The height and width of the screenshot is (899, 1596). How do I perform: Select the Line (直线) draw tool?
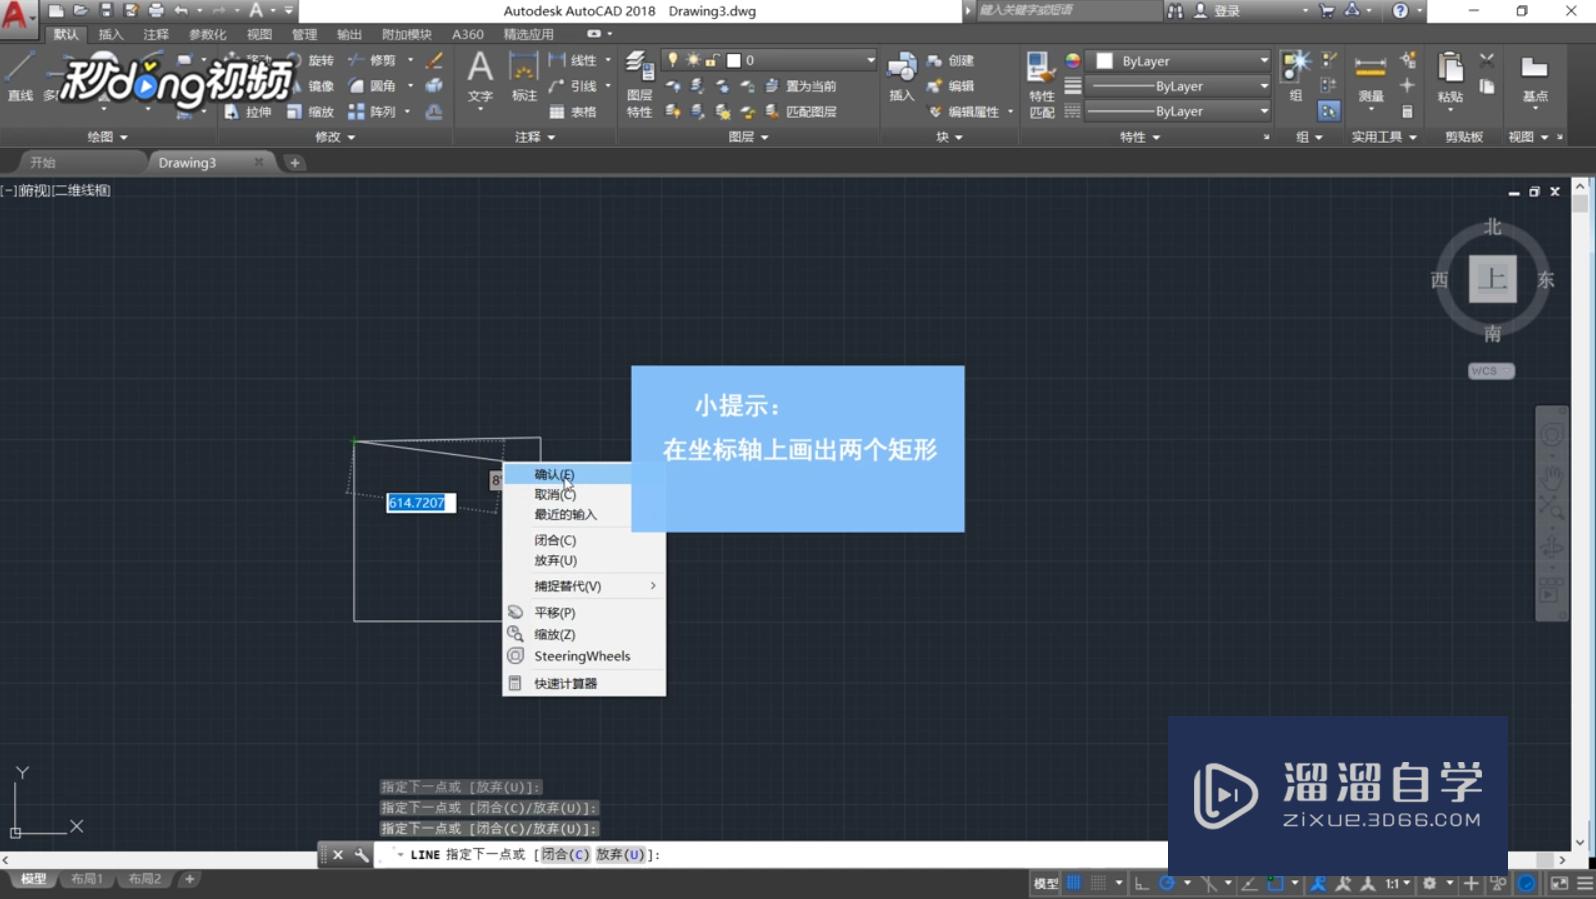click(x=19, y=77)
